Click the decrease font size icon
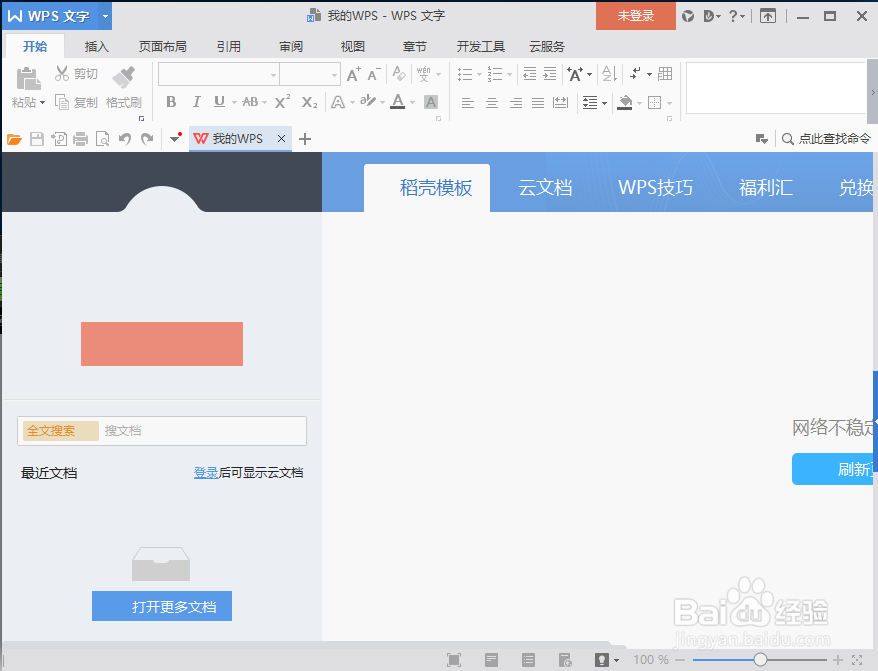This screenshot has width=878, height=671. tap(374, 74)
